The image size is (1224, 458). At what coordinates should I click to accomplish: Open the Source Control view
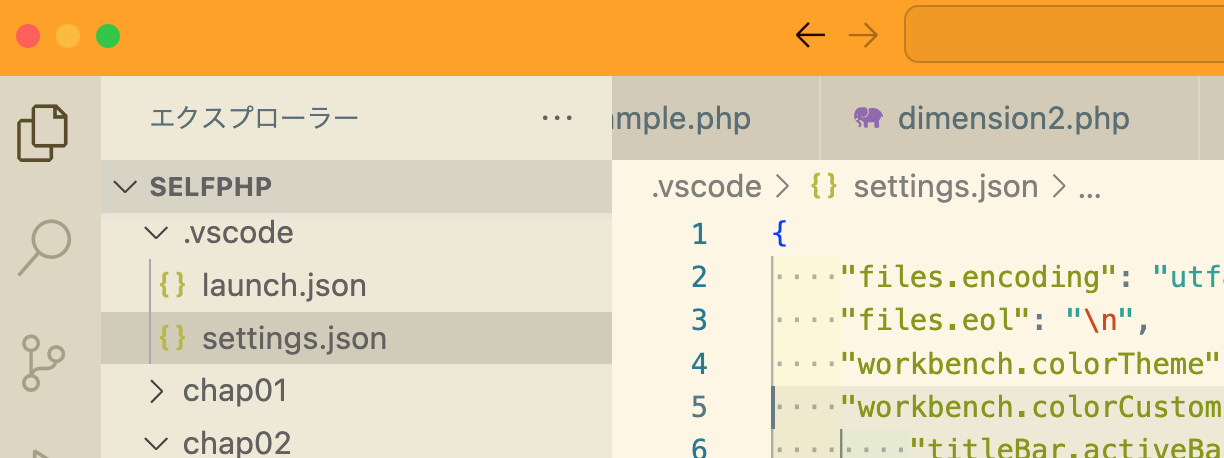(x=43, y=362)
